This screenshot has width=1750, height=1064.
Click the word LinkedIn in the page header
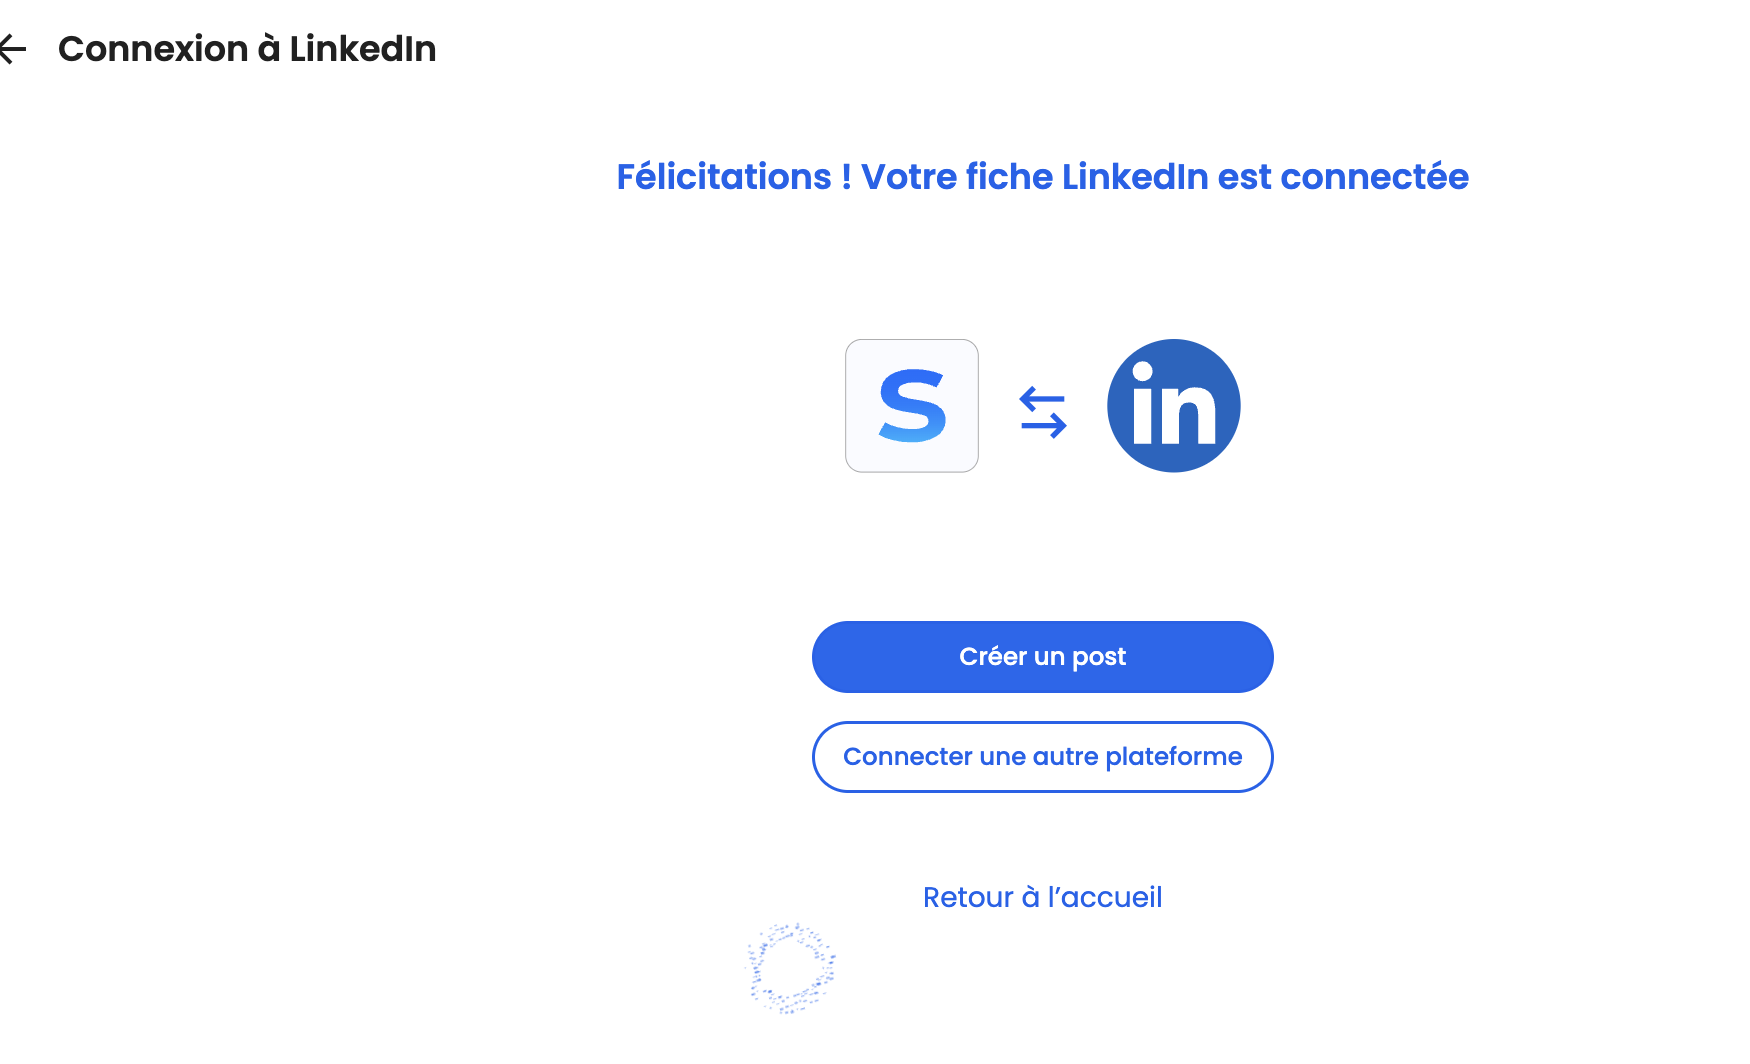[x=363, y=49]
